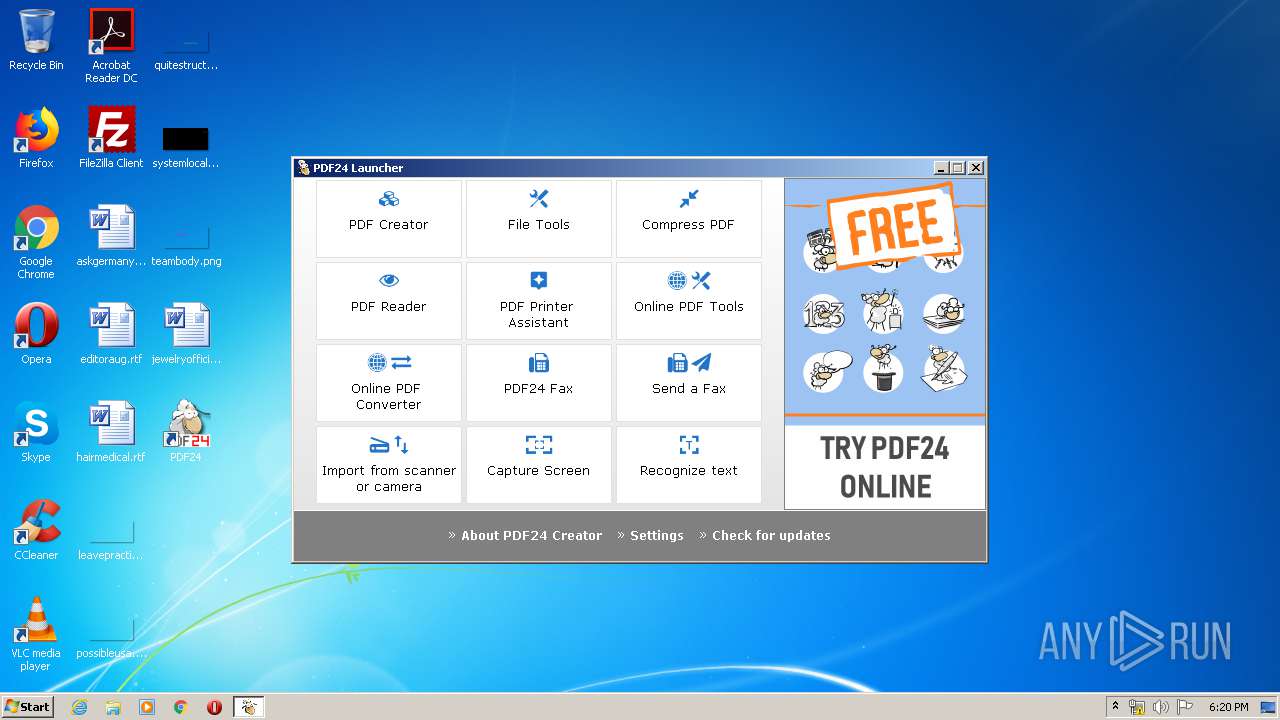
Task: Maximize the PDF24 Launcher window
Action: [x=958, y=168]
